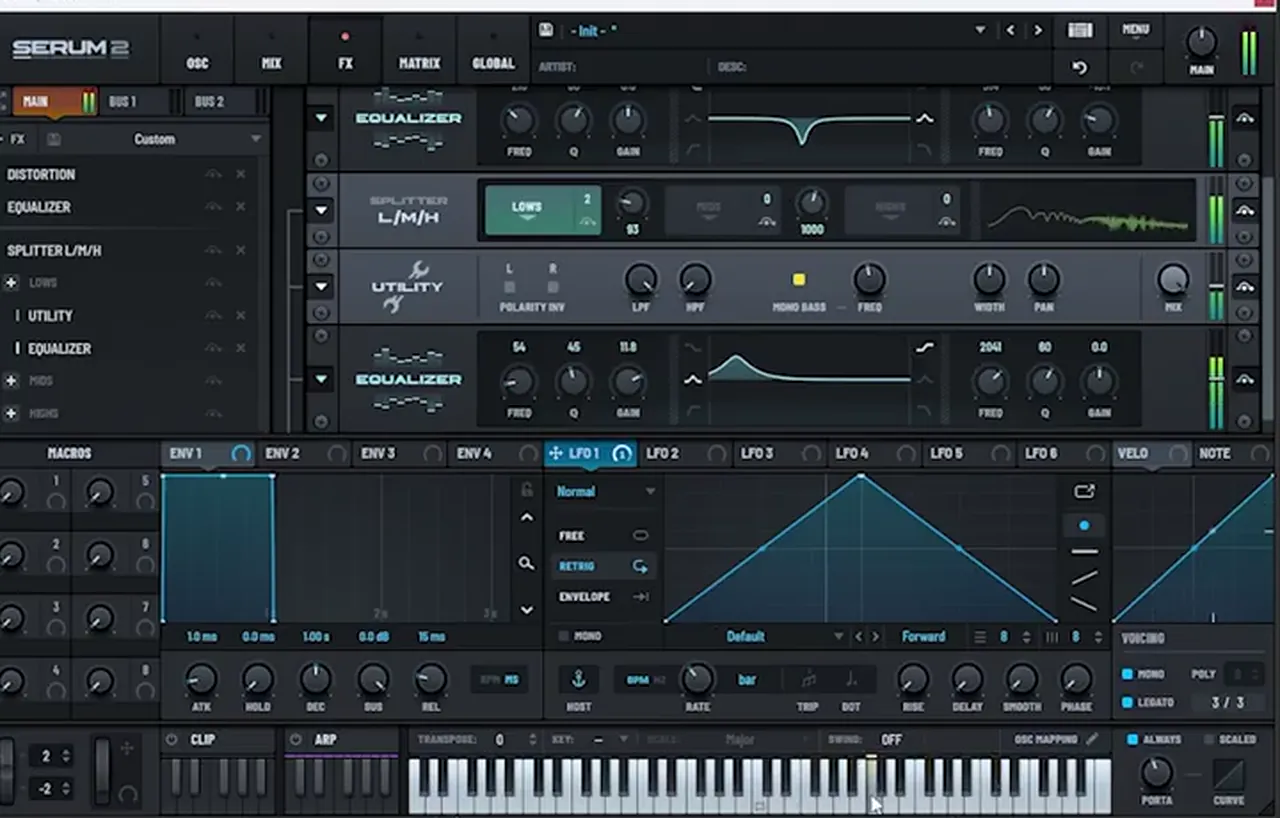Screen dimensions: 1280x818
Task: Click the dotted note Dot icon
Action: [x=851, y=680]
